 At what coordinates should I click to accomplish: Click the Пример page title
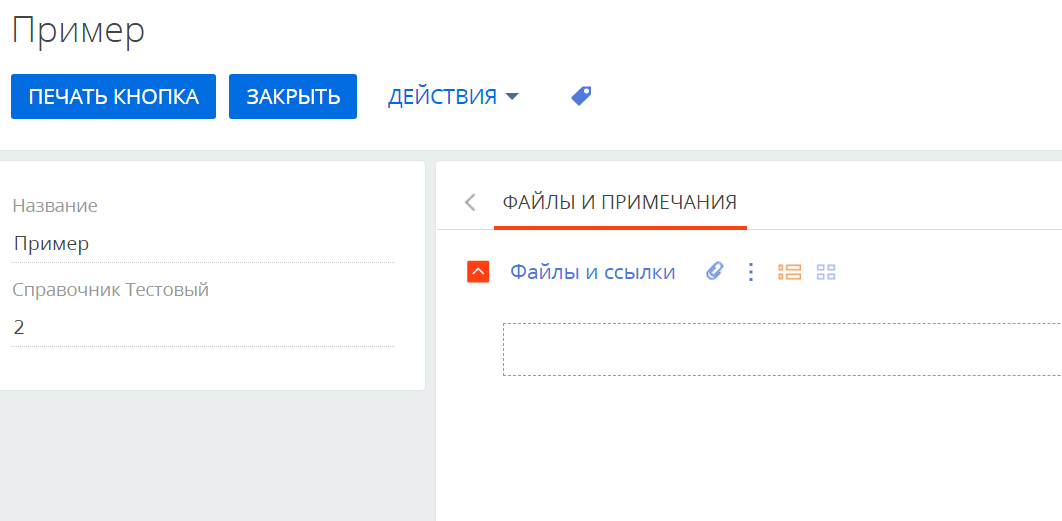coord(79,30)
